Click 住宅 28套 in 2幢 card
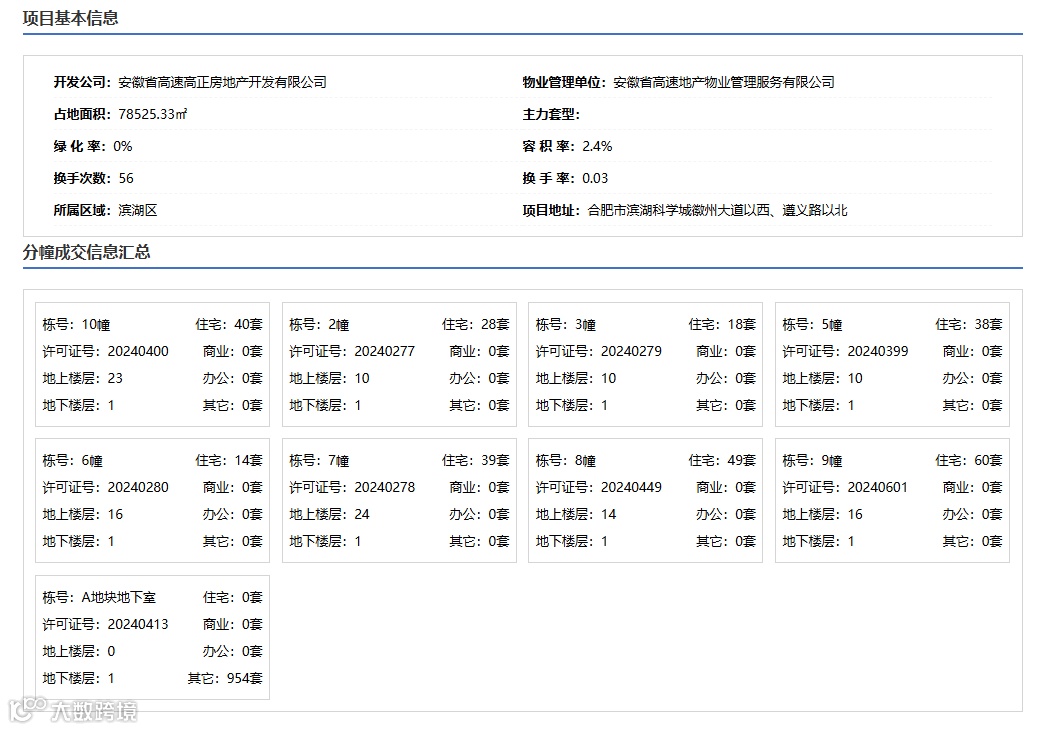The image size is (1053, 730). click(x=475, y=324)
